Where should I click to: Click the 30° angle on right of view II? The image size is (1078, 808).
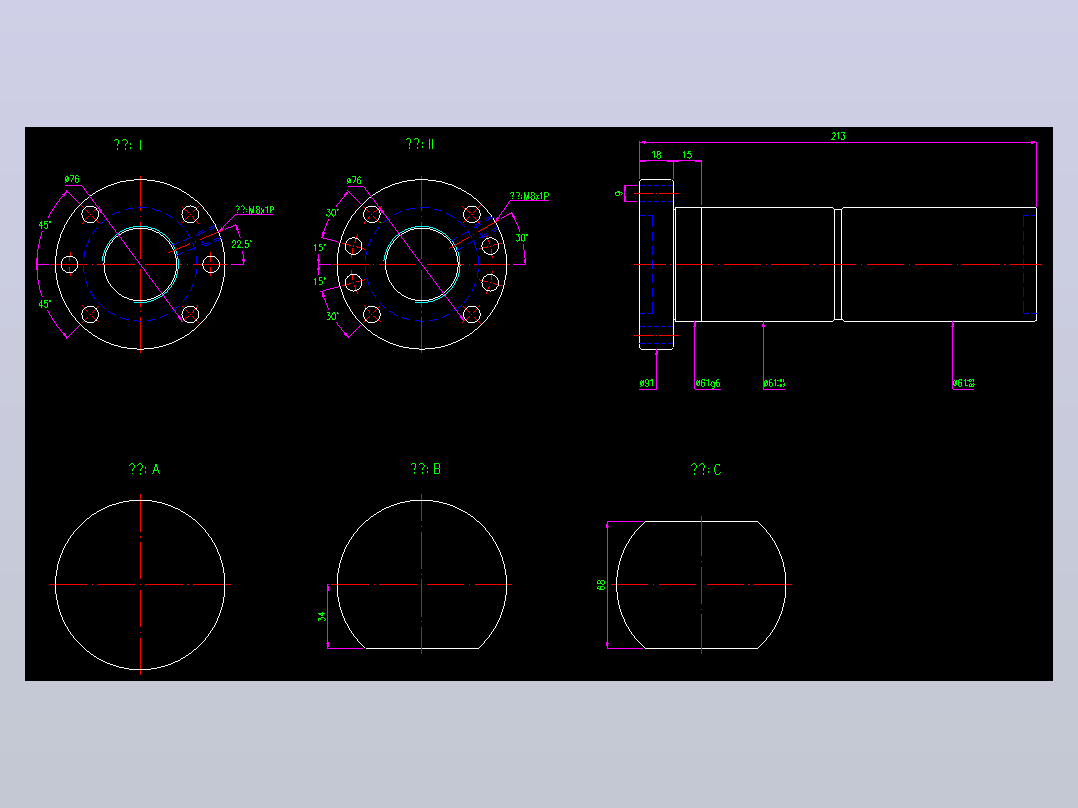522,238
